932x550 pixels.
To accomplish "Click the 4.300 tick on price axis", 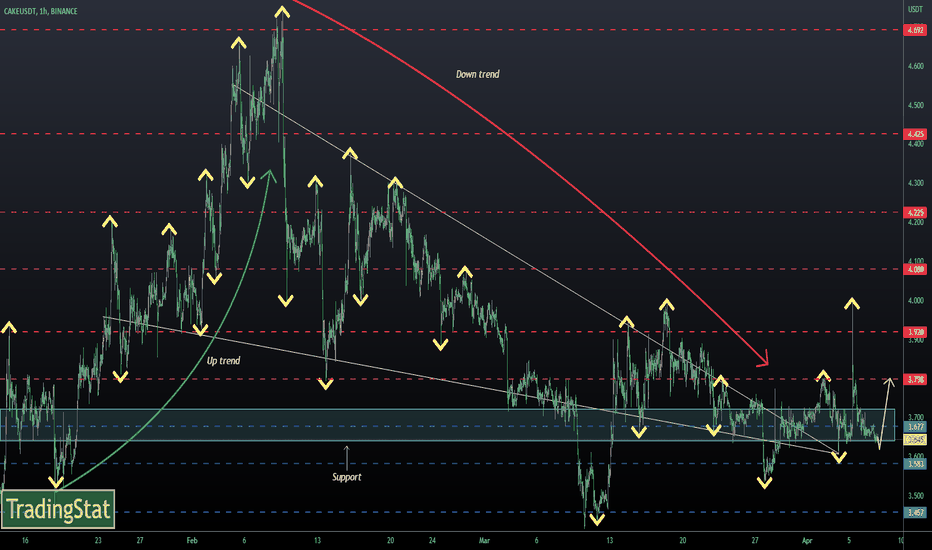I will tap(915, 183).
